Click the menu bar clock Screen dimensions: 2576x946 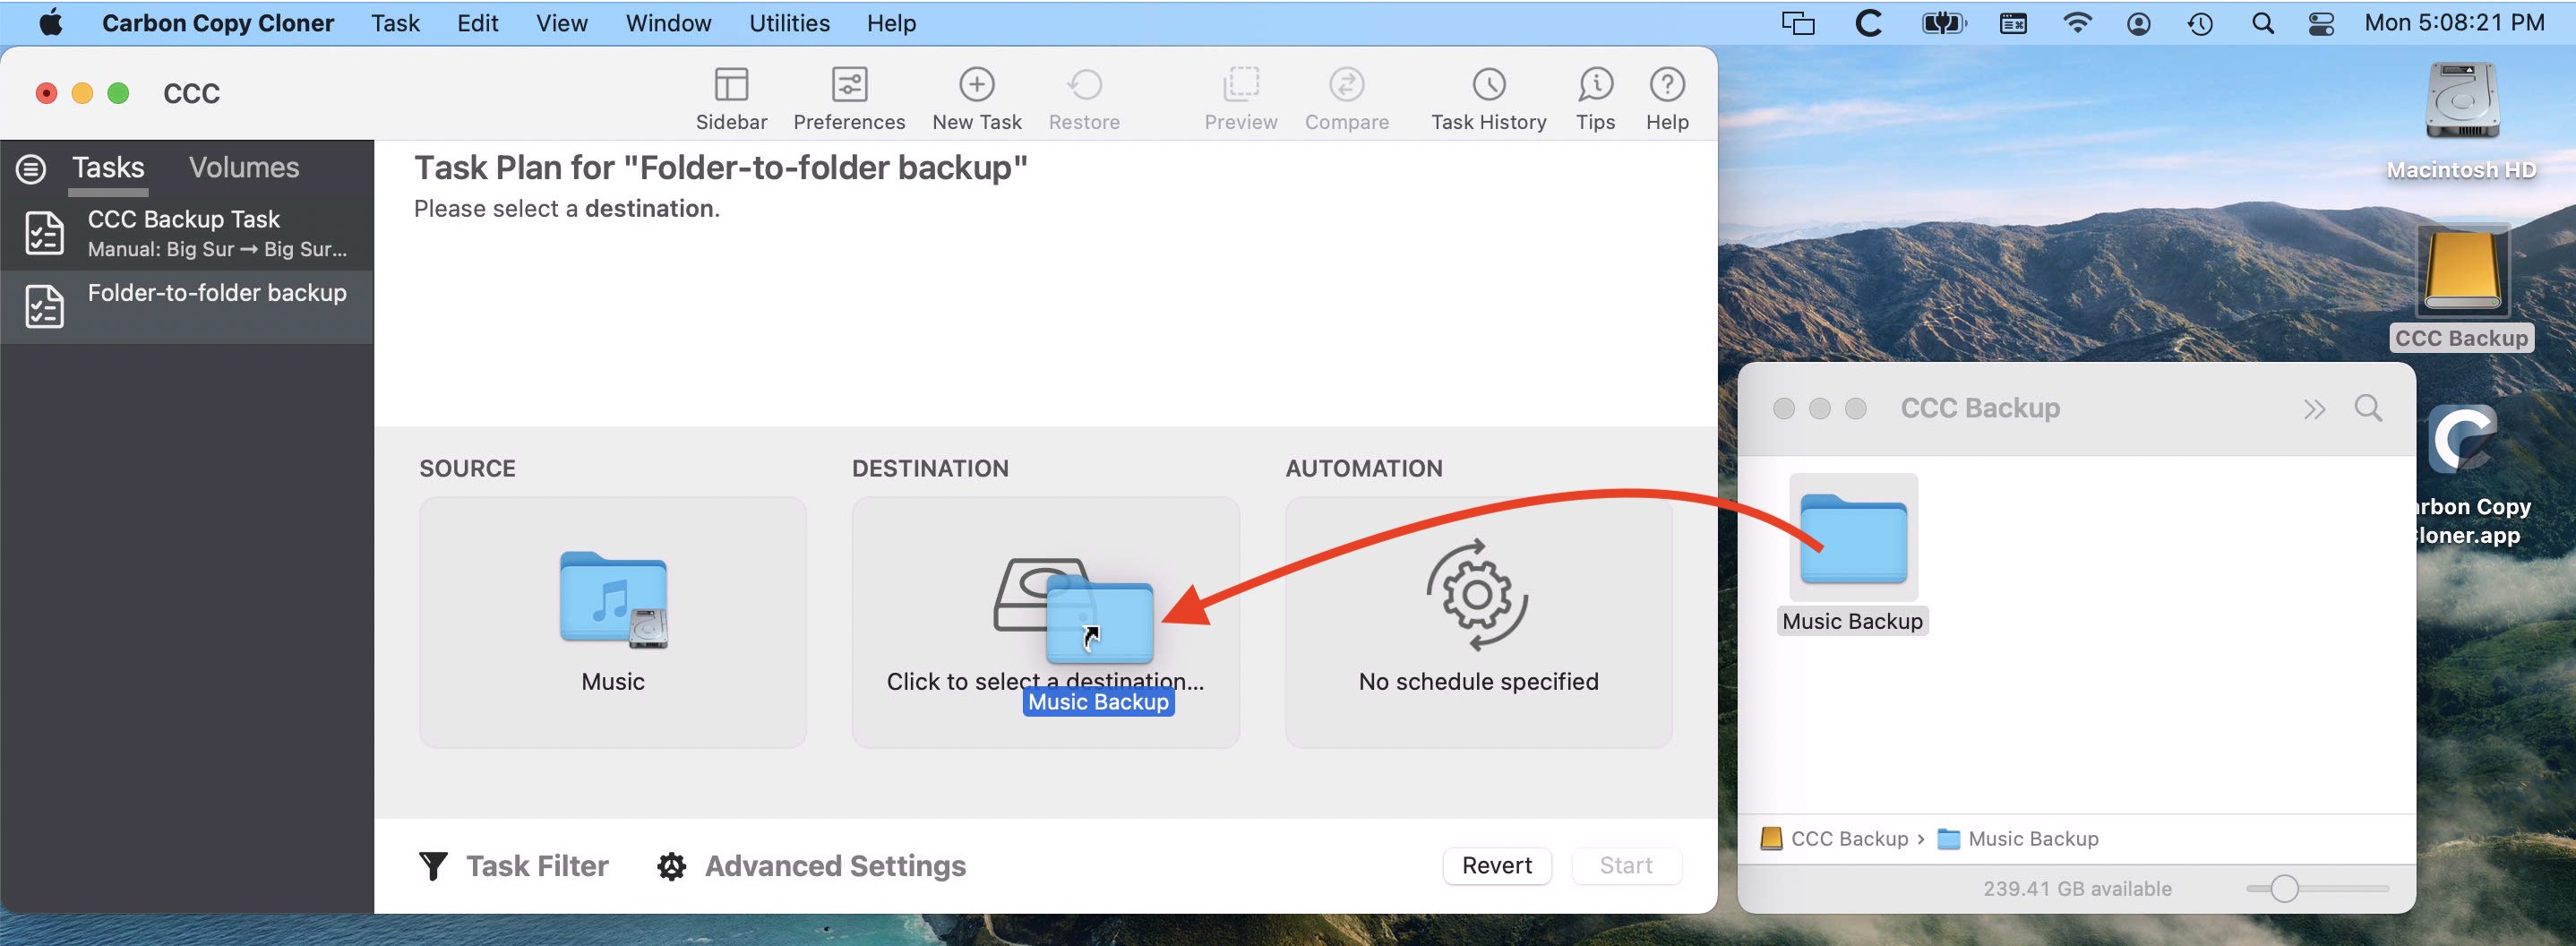point(2453,23)
